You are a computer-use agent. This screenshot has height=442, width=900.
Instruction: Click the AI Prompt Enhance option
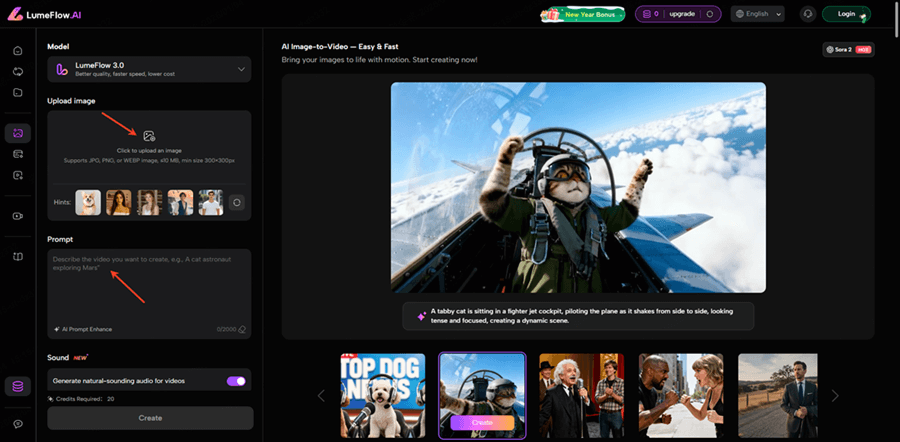pos(85,329)
